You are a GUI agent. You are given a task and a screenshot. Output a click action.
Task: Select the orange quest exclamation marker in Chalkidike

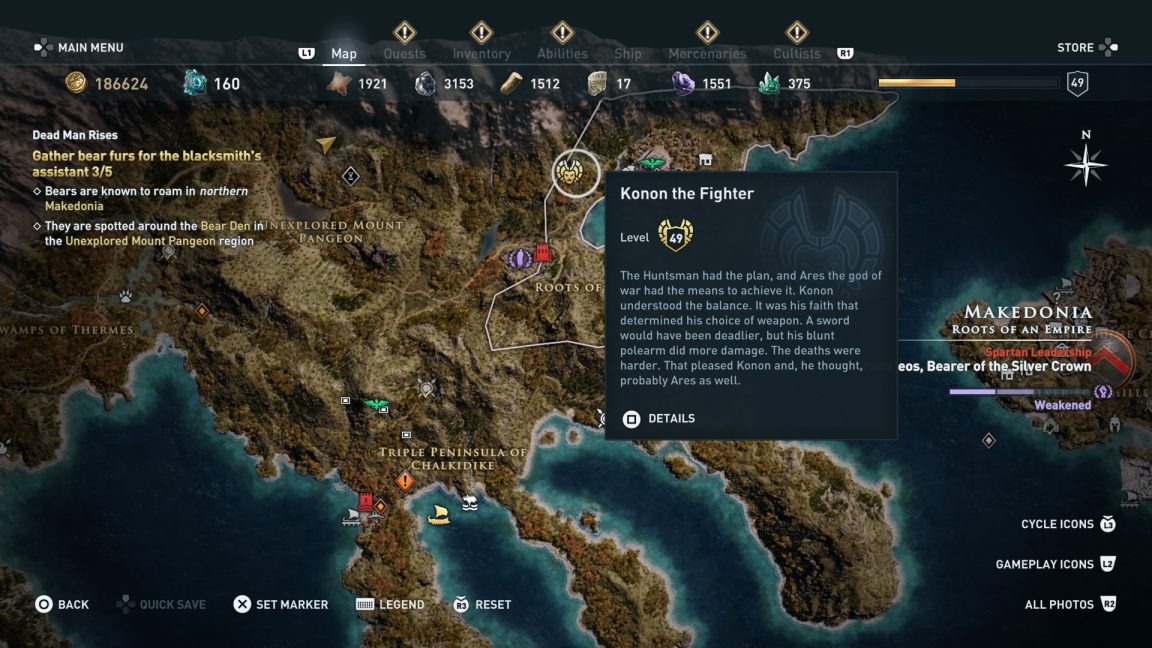click(405, 481)
